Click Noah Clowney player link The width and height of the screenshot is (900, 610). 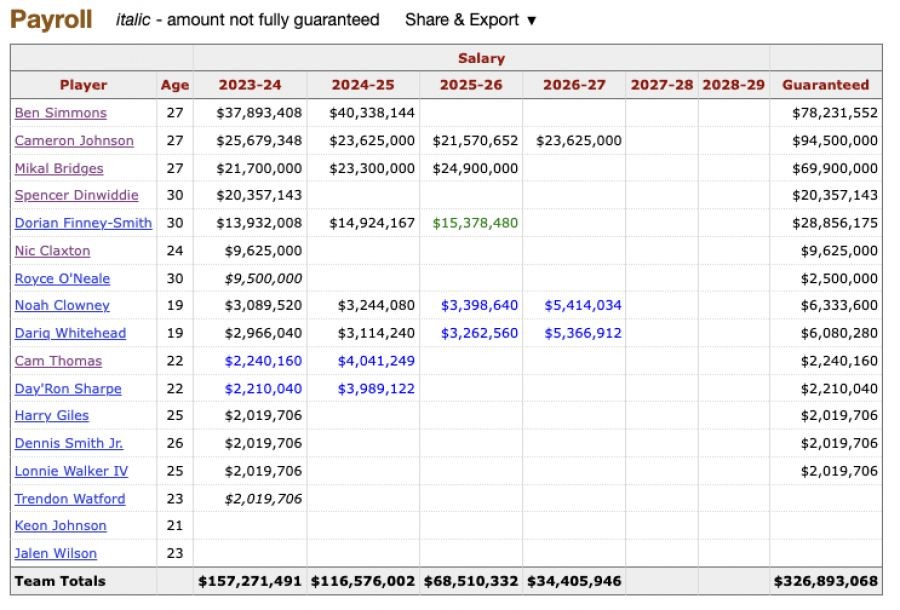tap(62, 306)
